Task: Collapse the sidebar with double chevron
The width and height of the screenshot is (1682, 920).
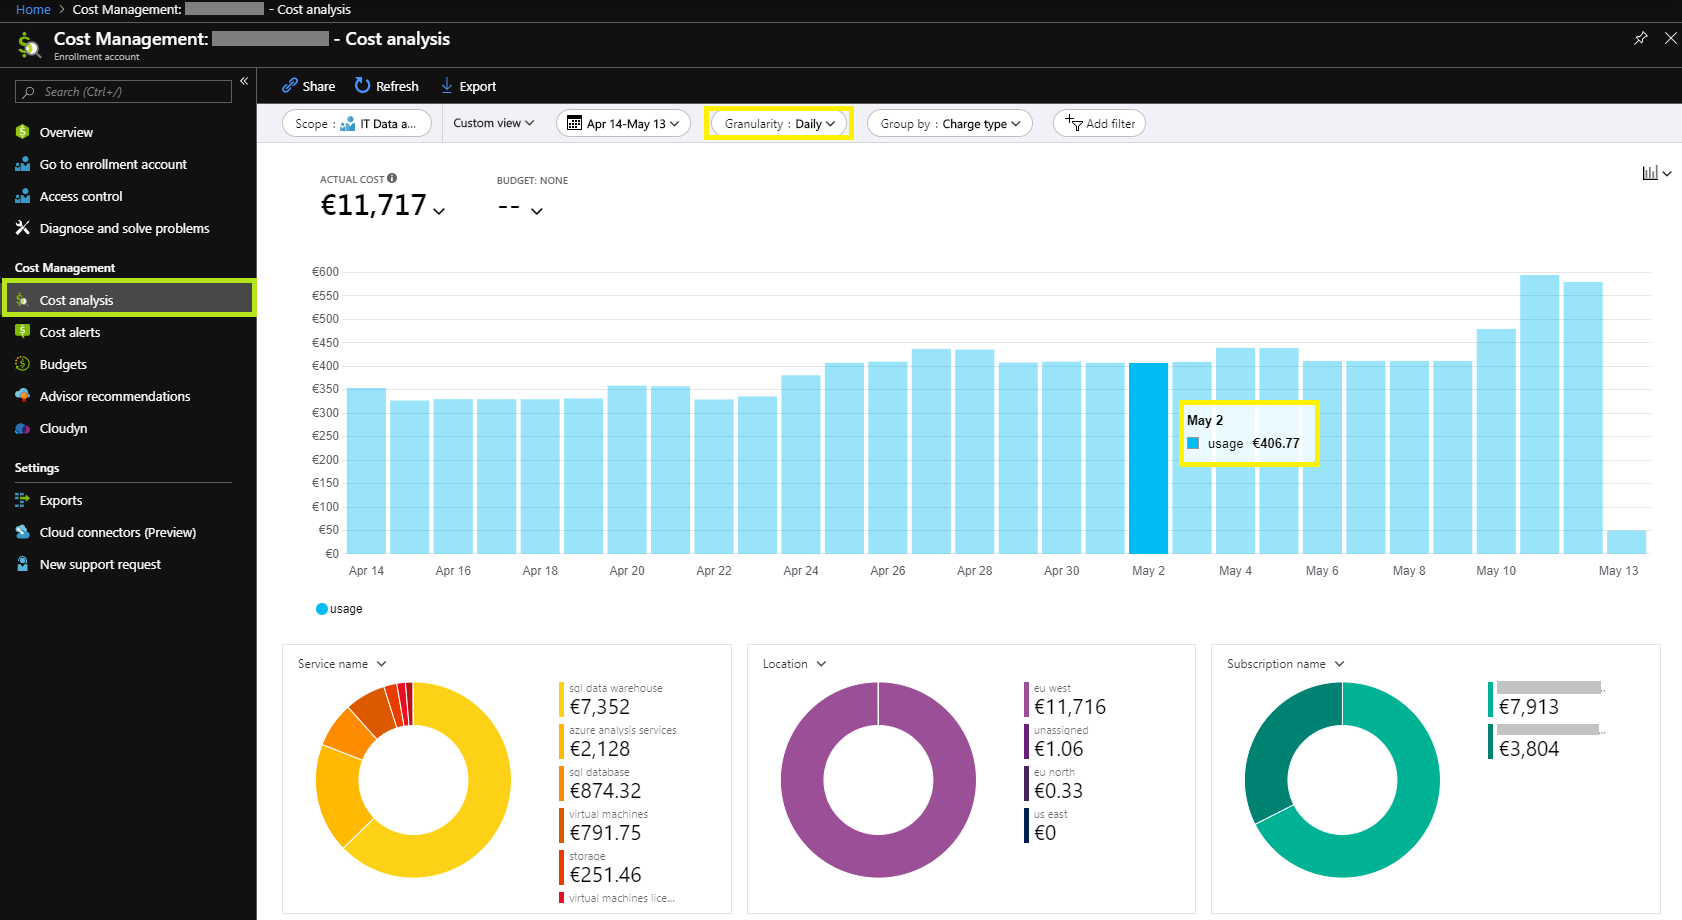Action: point(244,81)
